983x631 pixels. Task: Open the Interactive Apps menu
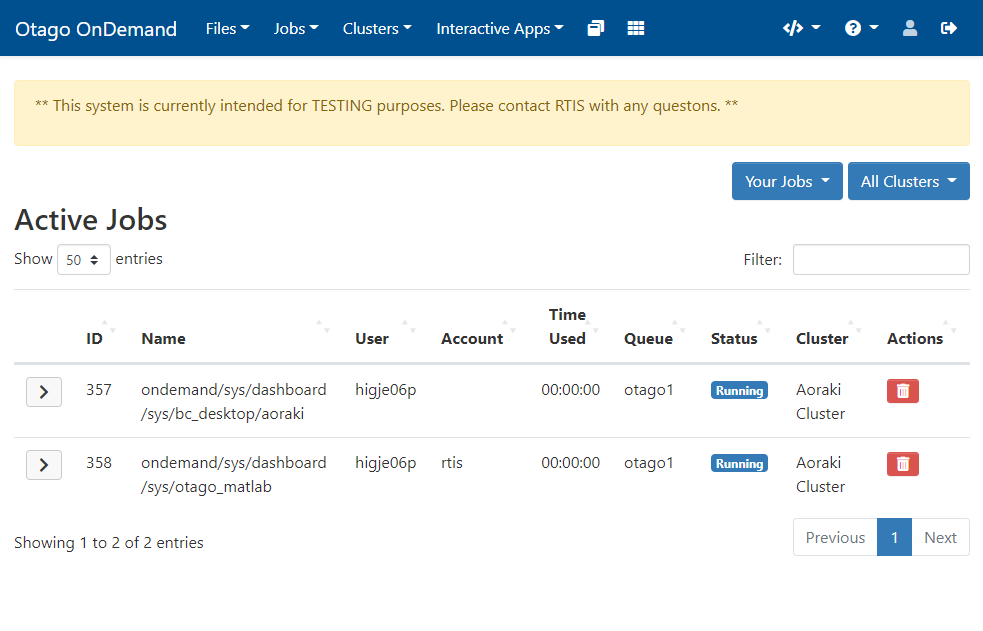click(x=499, y=28)
